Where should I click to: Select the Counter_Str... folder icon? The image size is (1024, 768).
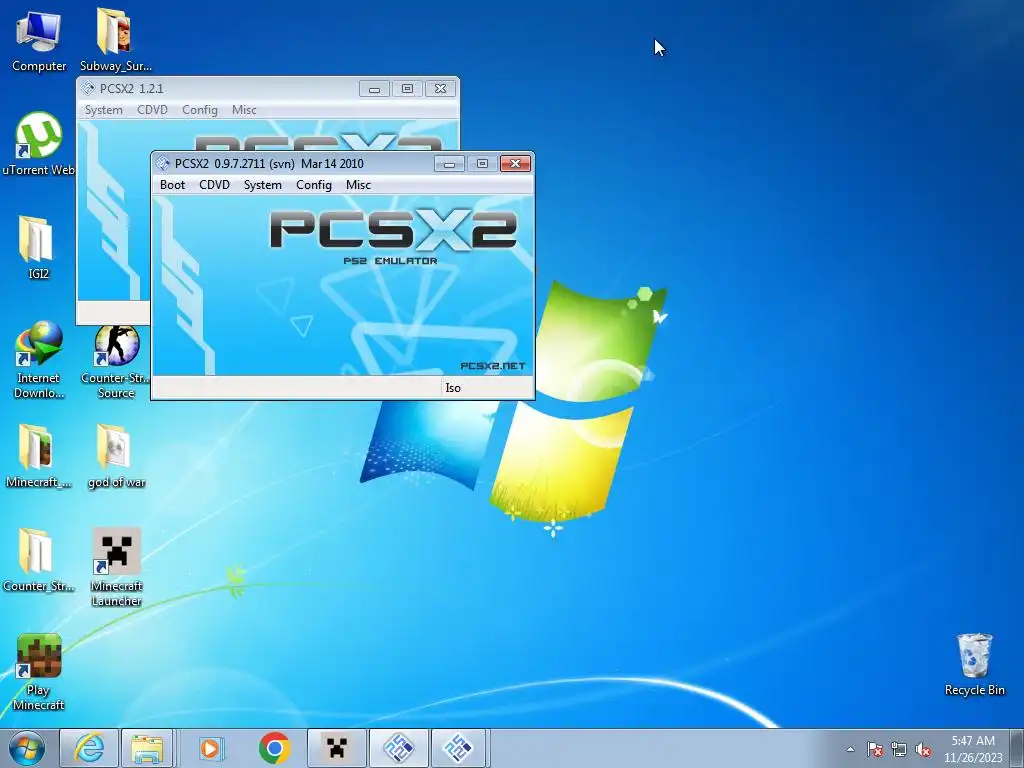tap(39, 560)
